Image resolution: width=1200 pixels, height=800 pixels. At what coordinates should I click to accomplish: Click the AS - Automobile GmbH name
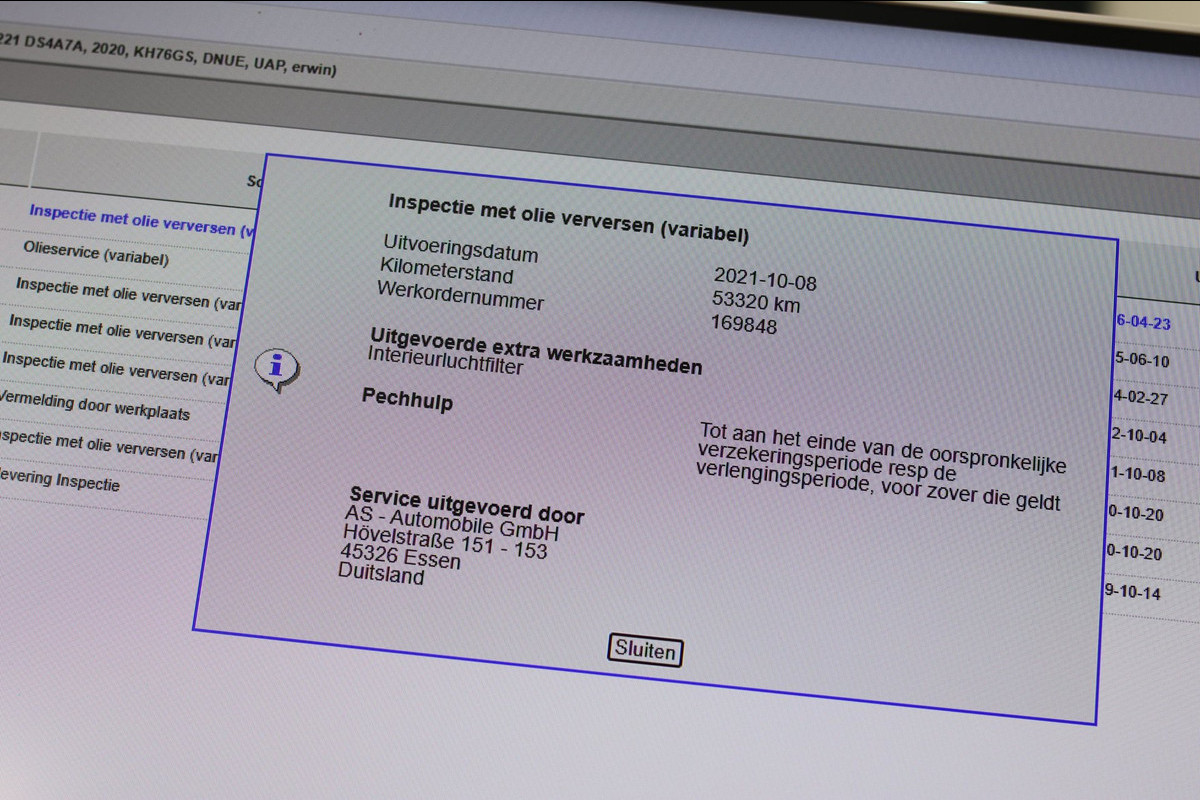[451, 524]
